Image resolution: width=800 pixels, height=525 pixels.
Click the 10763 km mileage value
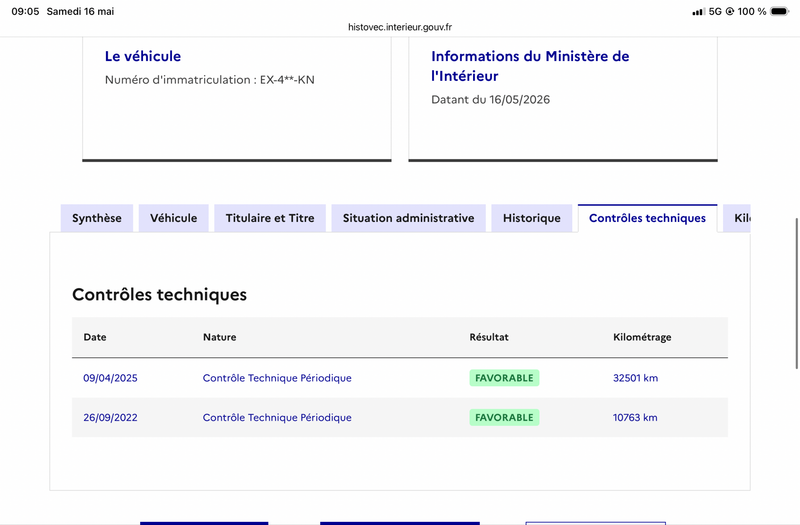coord(635,417)
